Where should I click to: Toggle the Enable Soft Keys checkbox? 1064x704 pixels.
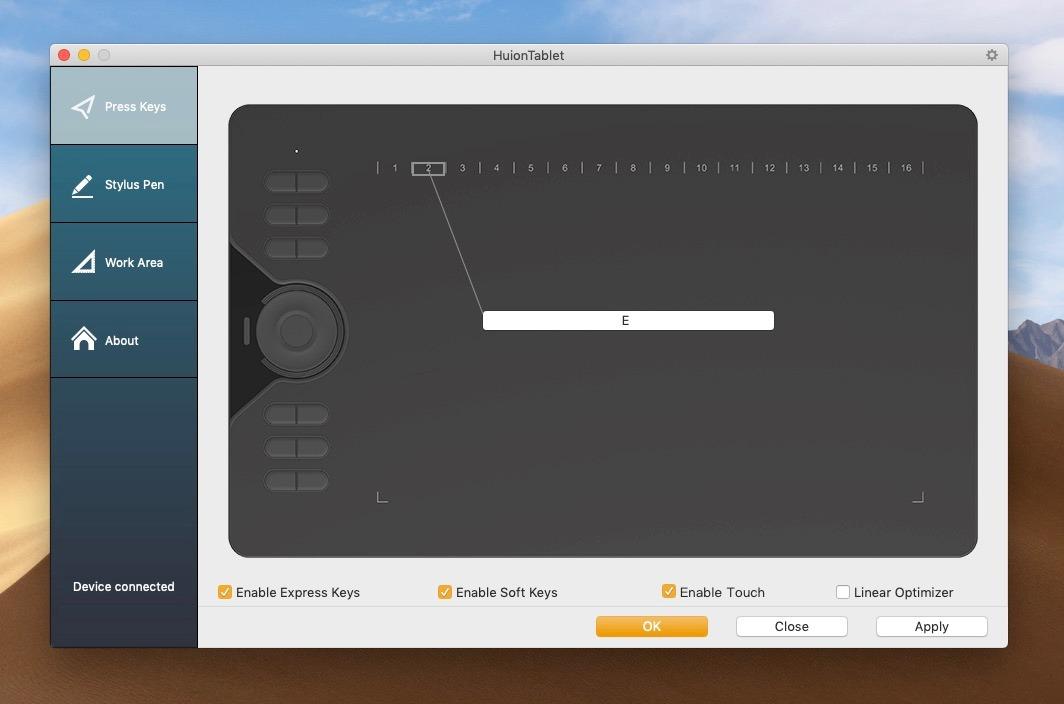445,592
